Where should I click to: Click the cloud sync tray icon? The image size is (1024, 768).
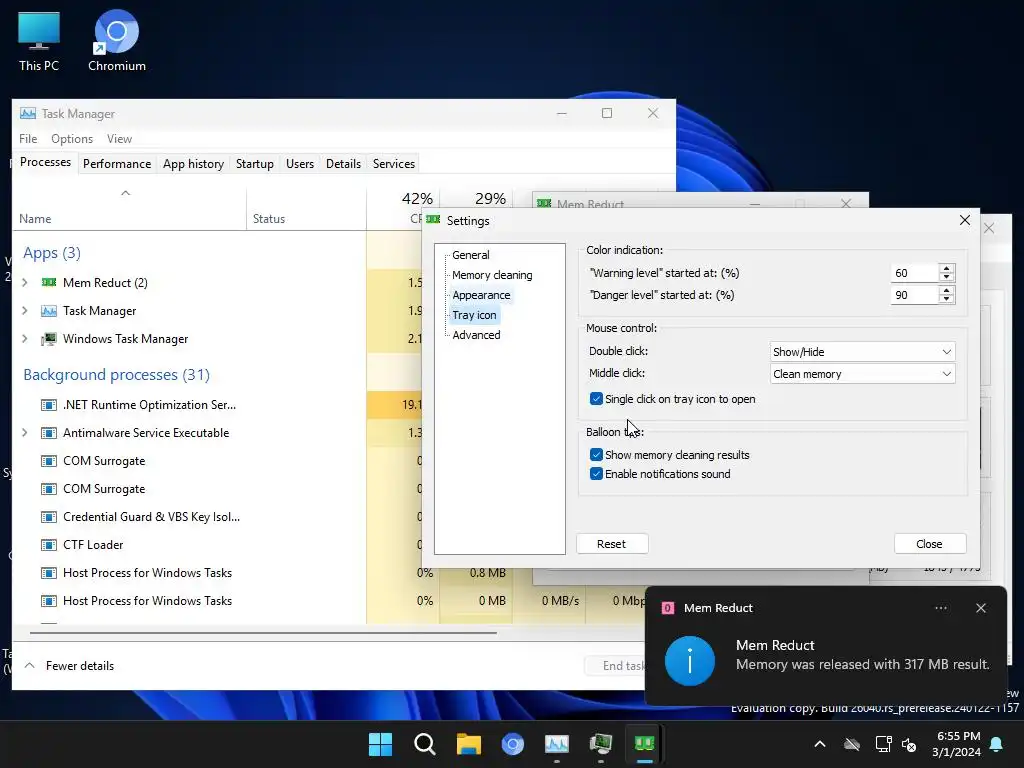tap(852, 744)
